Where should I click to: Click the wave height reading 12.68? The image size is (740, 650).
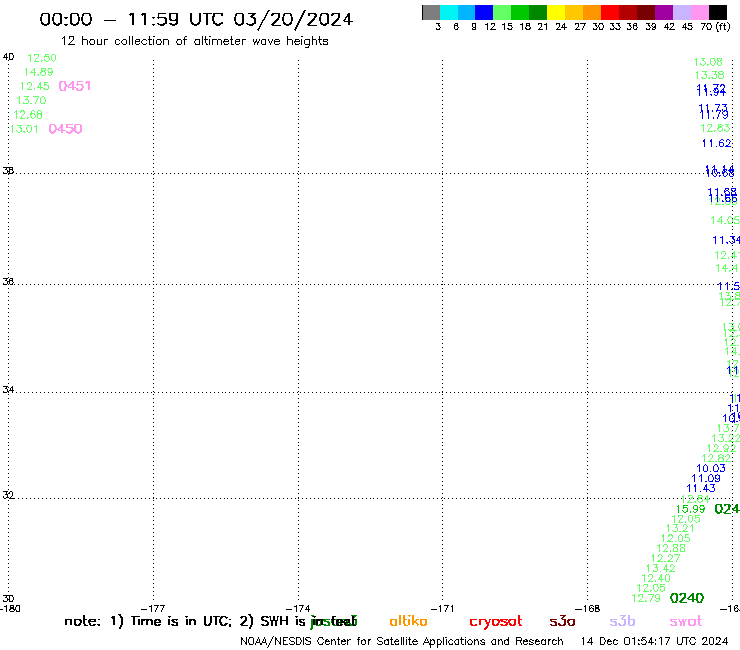coord(28,115)
